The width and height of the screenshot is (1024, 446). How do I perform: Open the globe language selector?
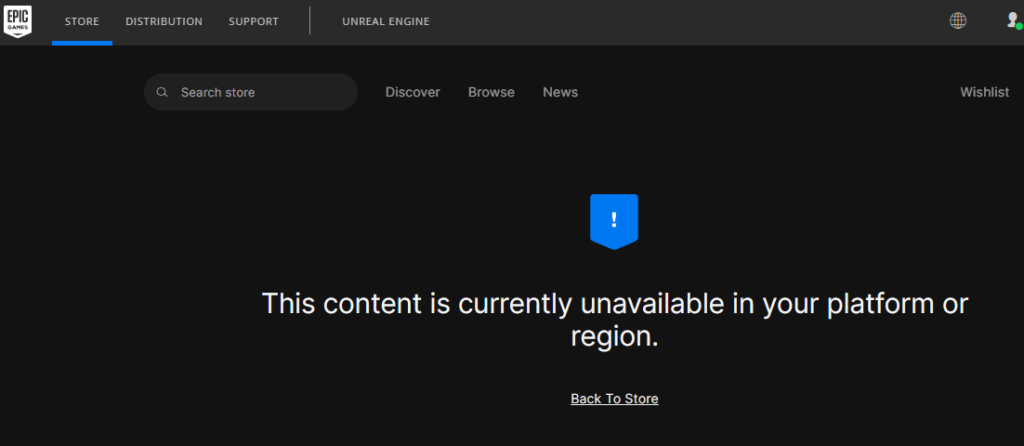(x=957, y=21)
